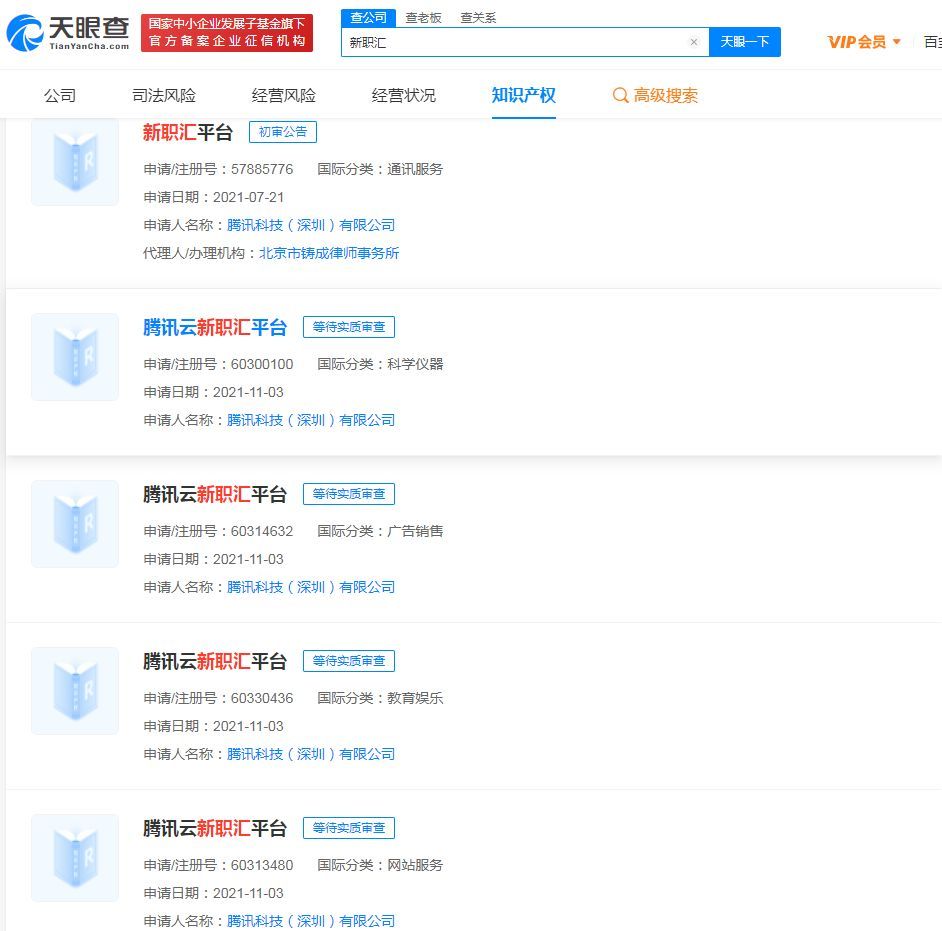Open the TianYanCha logo homepage
The height and width of the screenshot is (931, 942).
[x=68, y=33]
